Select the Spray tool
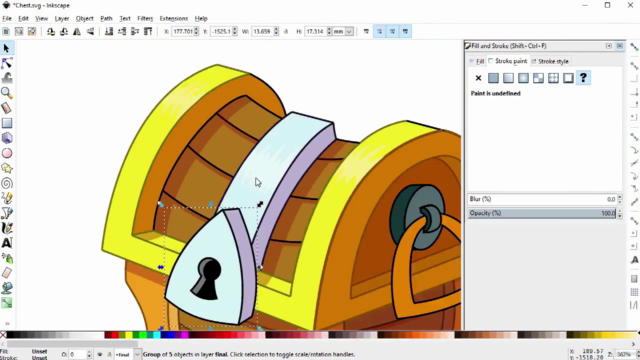 pos(7,258)
